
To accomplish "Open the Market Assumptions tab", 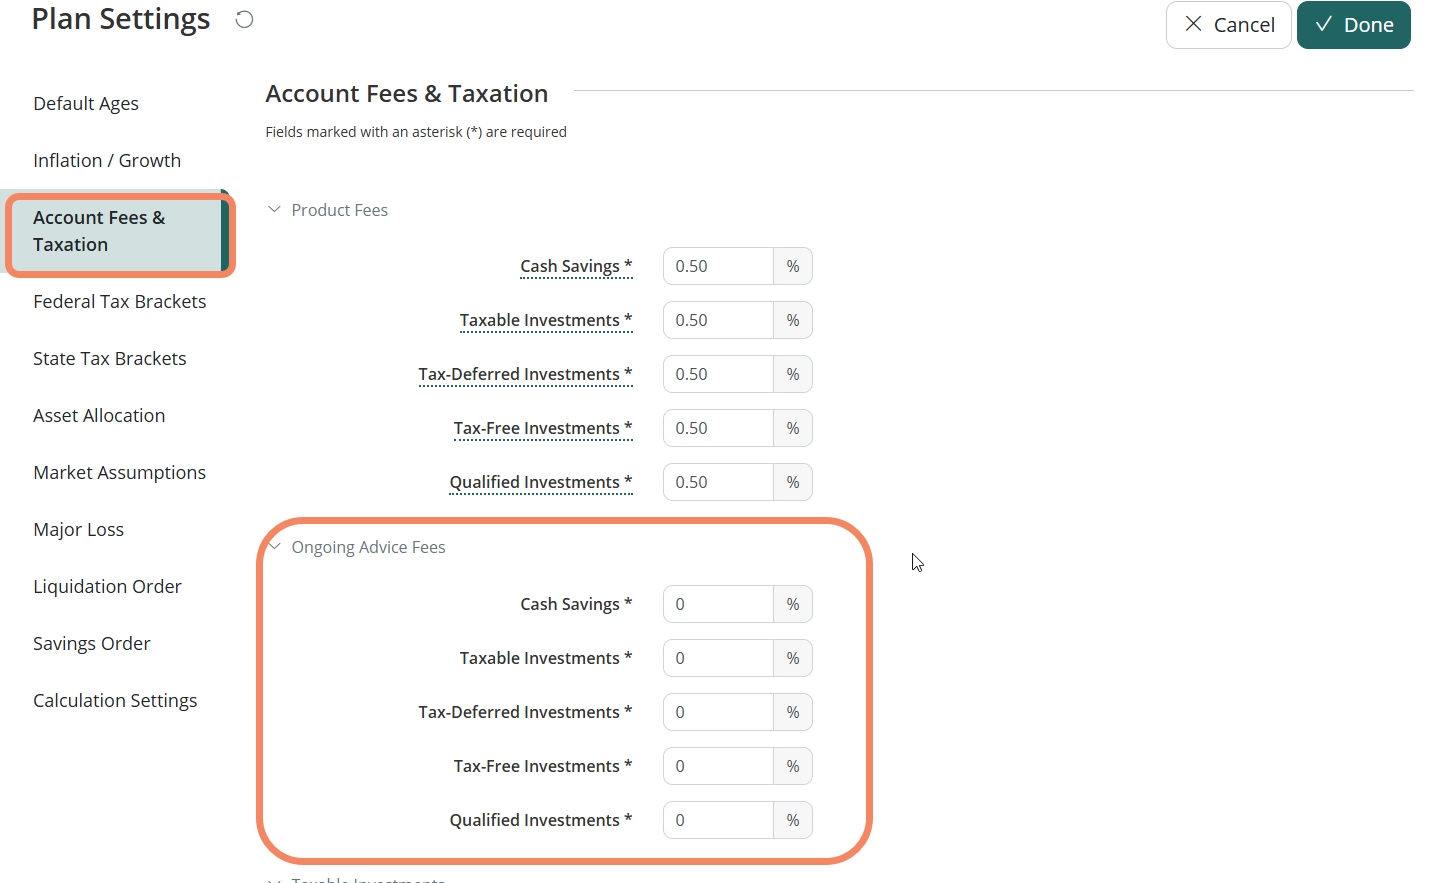I will coord(120,473).
